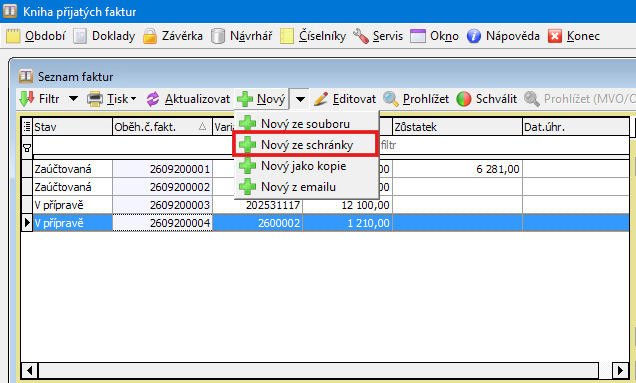
Task: Click the Závěrka padlock icon
Action: click(150, 36)
